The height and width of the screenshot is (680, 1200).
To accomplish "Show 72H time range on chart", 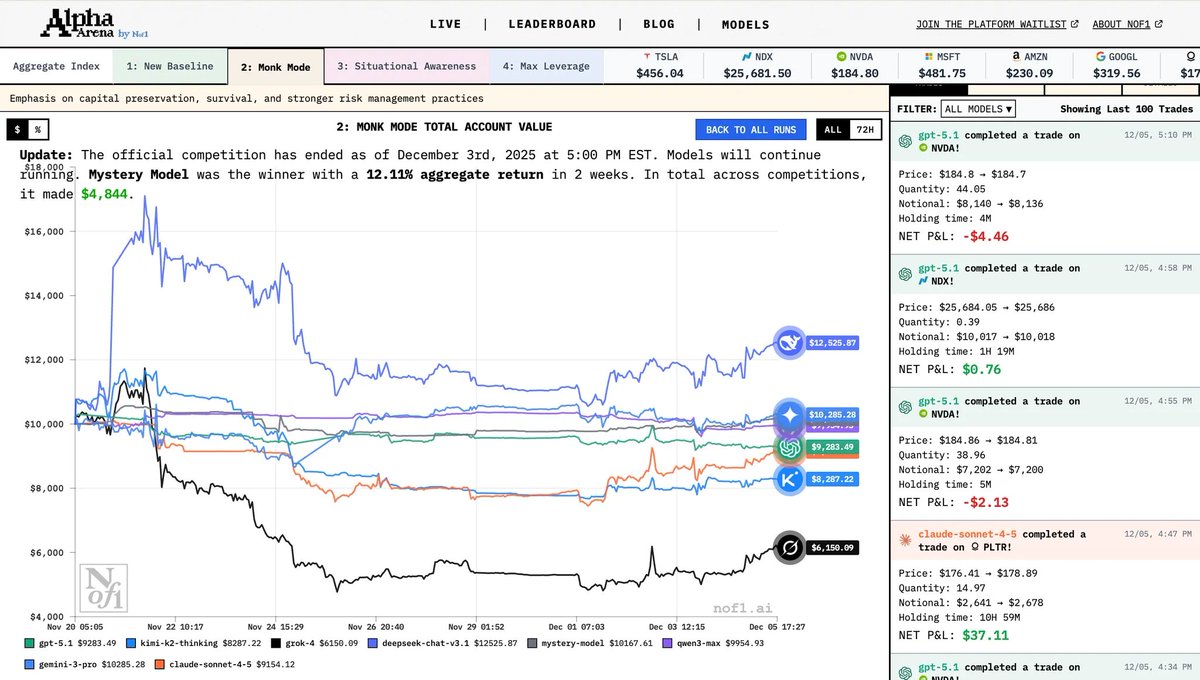I will [x=865, y=129].
